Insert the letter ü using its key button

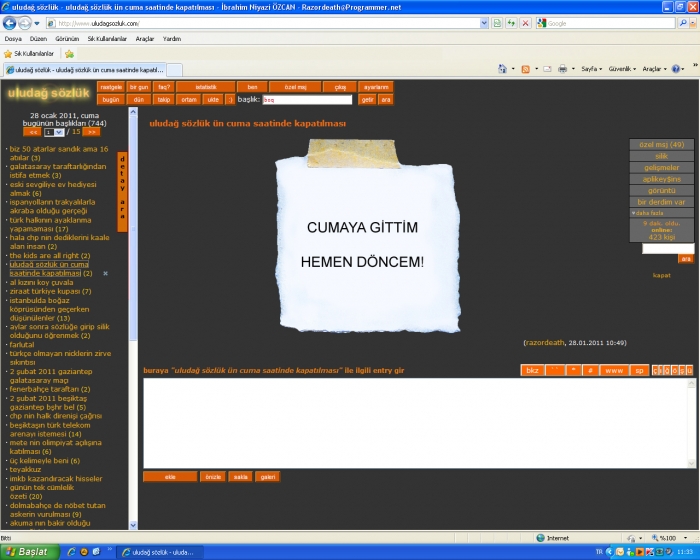pyautogui.click(x=689, y=371)
